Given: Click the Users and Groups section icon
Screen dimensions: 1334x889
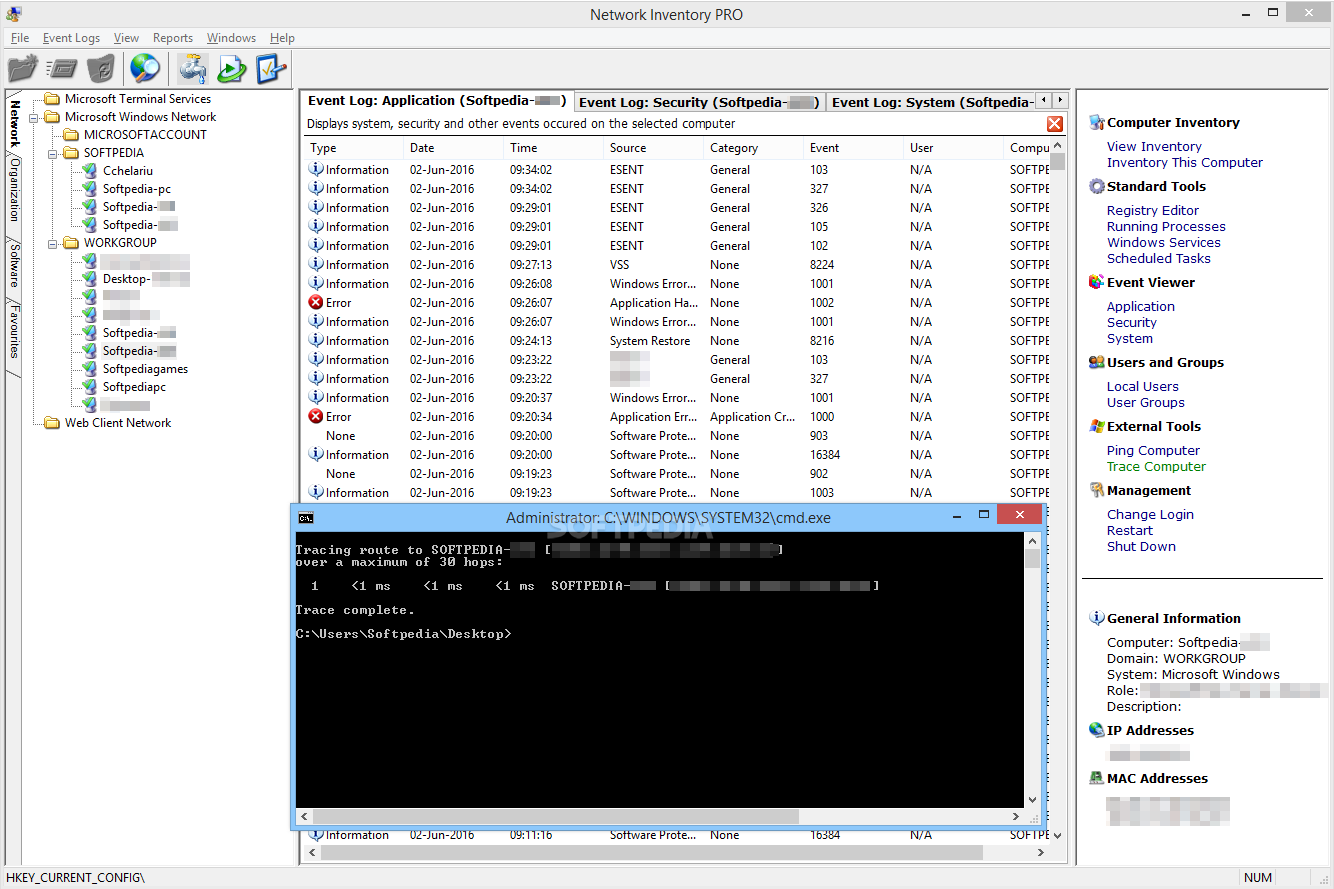Looking at the screenshot, I should [x=1097, y=362].
